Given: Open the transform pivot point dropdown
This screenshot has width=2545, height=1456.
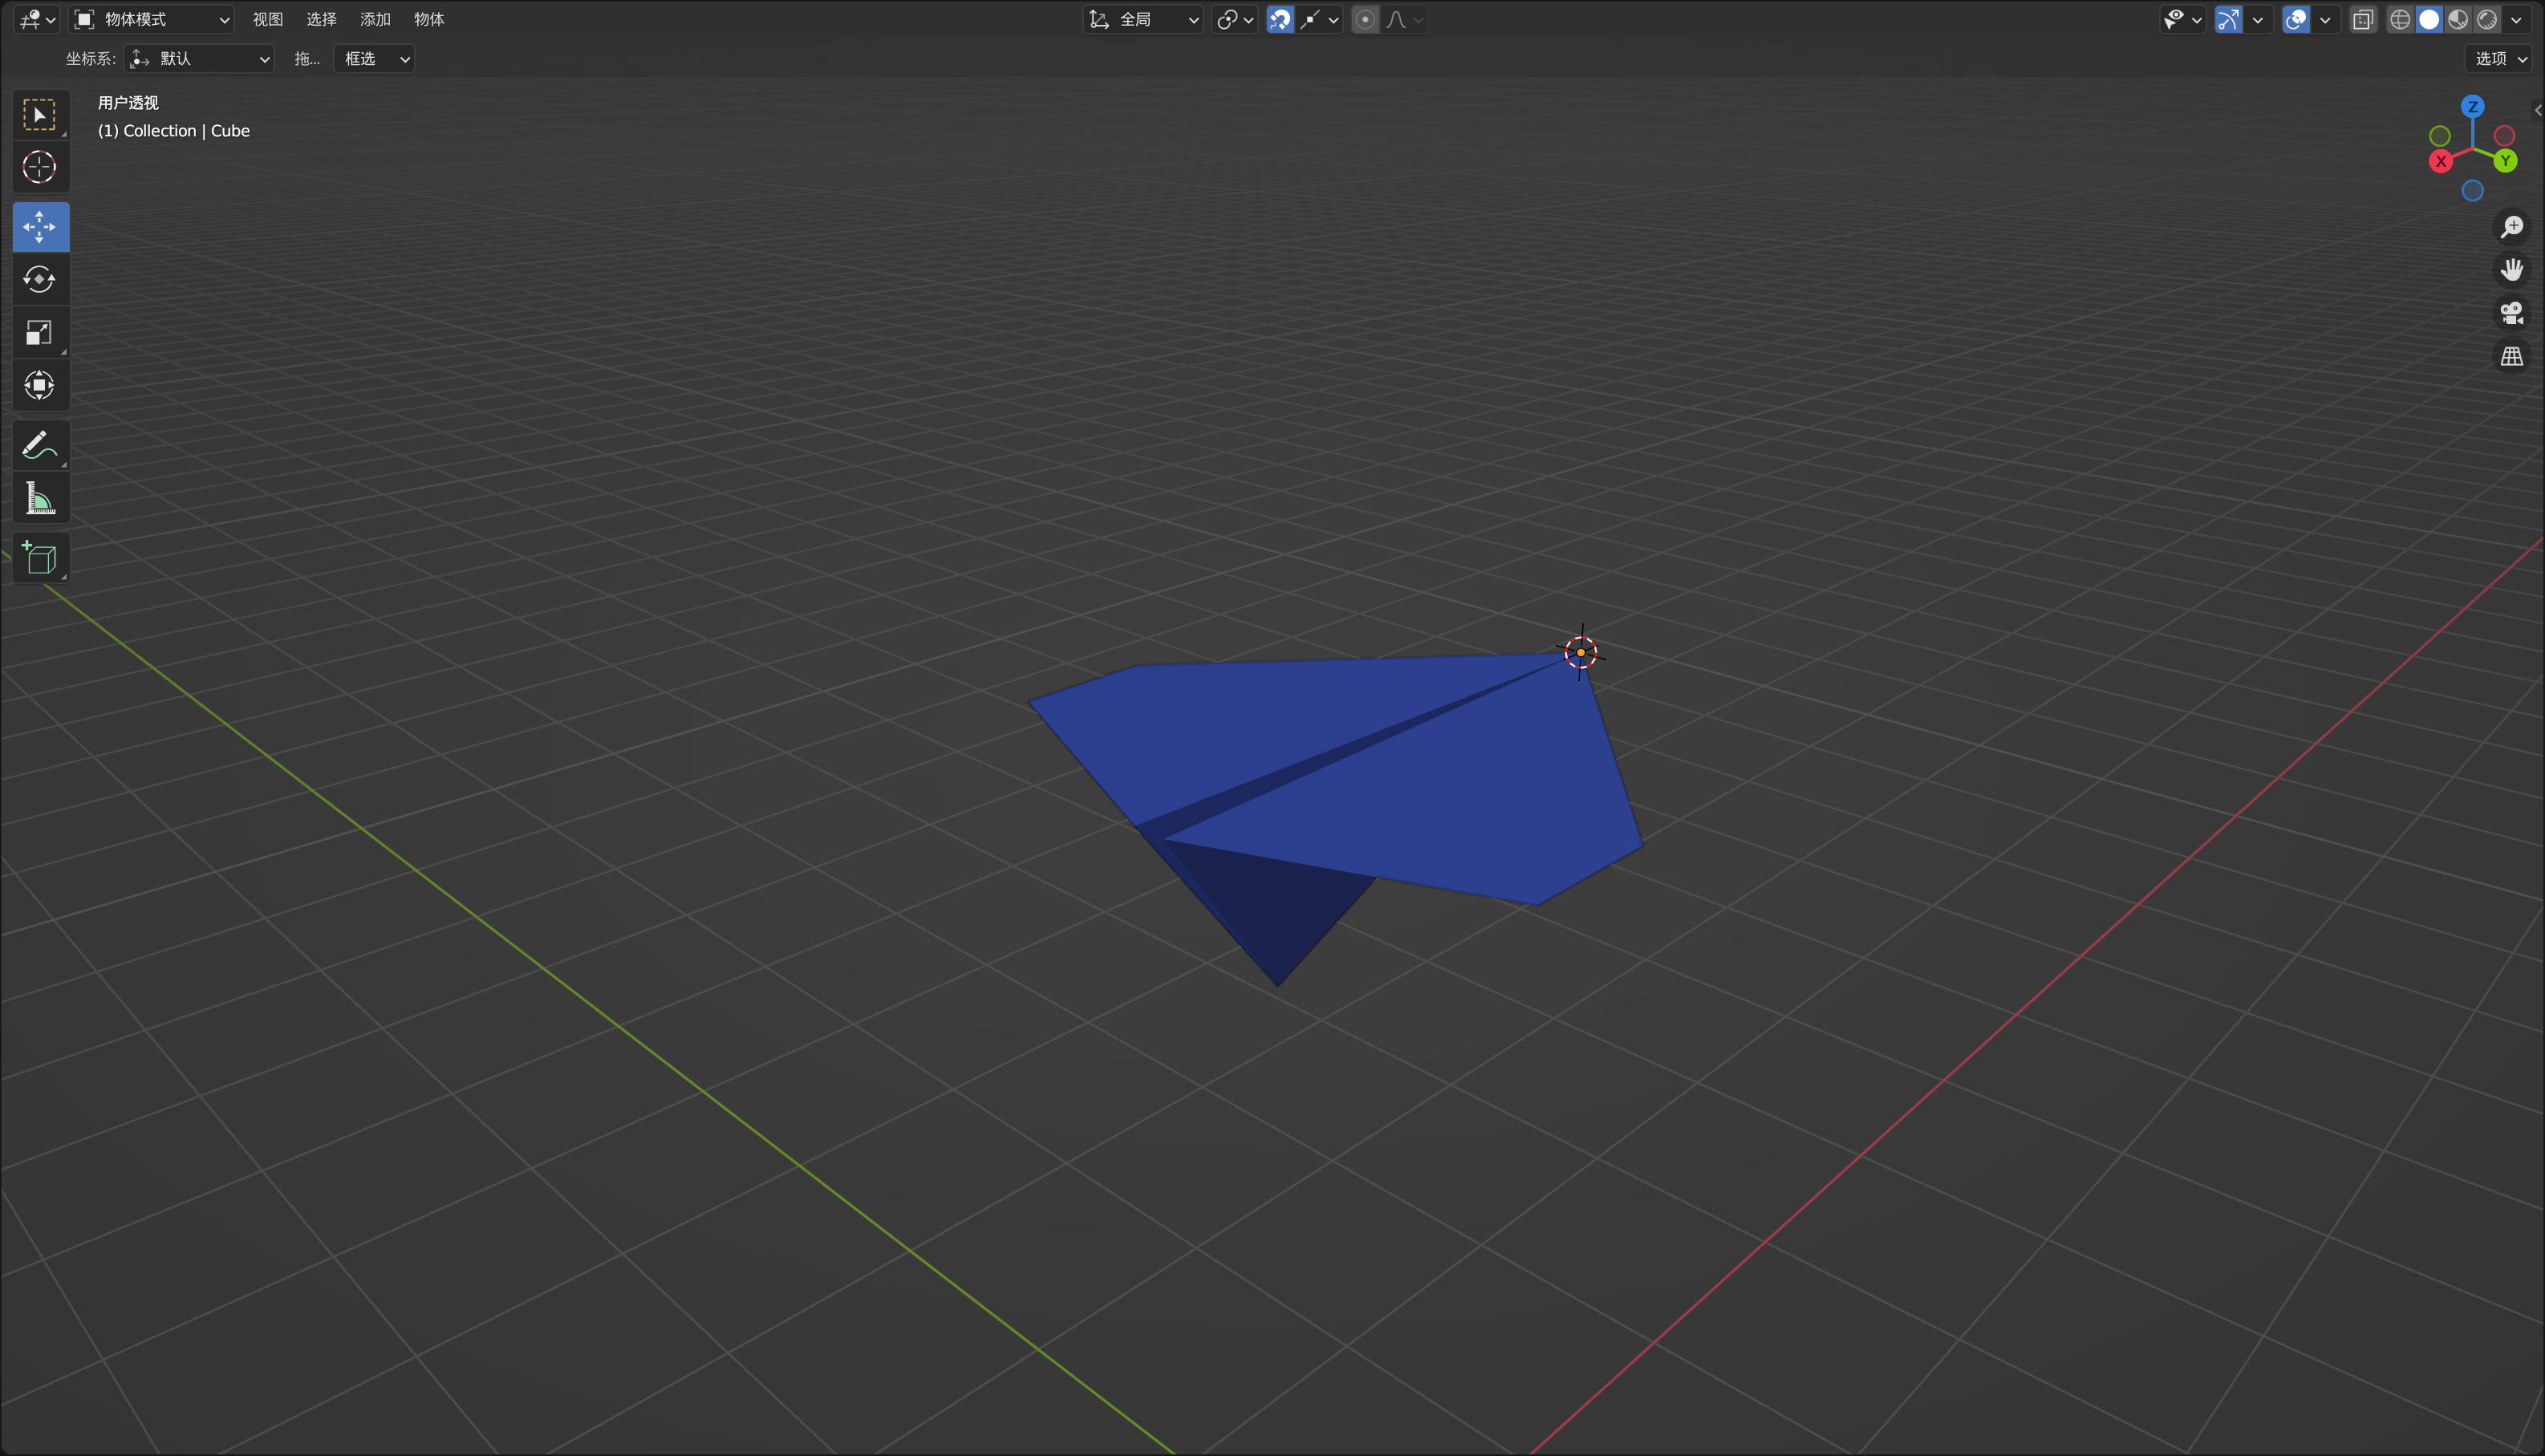Looking at the screenshot, I should click(1235, 19).
